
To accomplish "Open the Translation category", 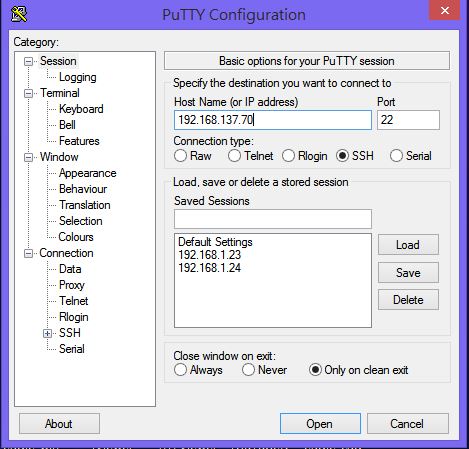I will (x=85, y=205).
